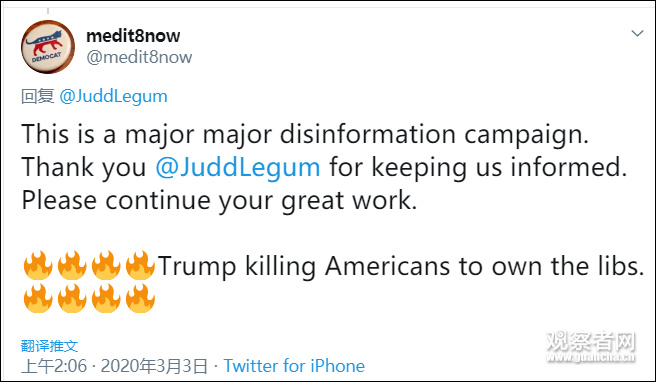Open @JuddLegum in the reply-to line
The image size is (656, 382).
click(x=113, y=97)
